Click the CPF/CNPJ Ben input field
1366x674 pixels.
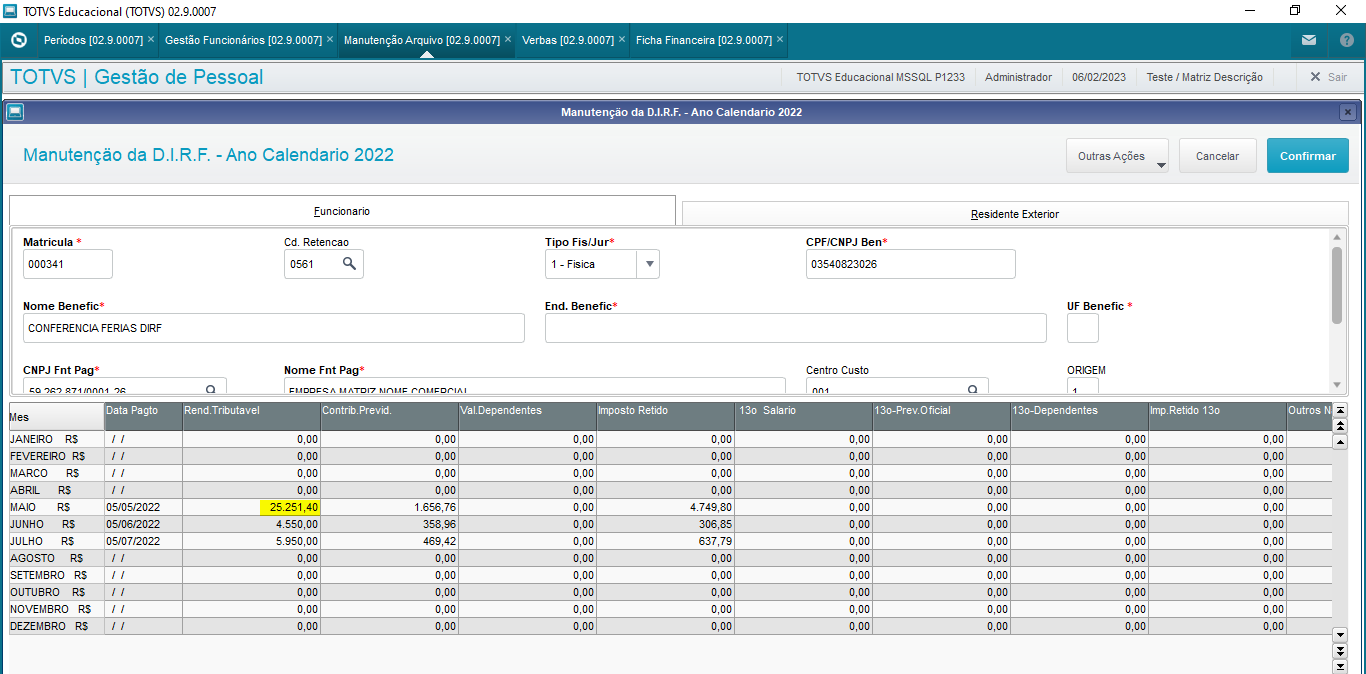tap(911, 264)
